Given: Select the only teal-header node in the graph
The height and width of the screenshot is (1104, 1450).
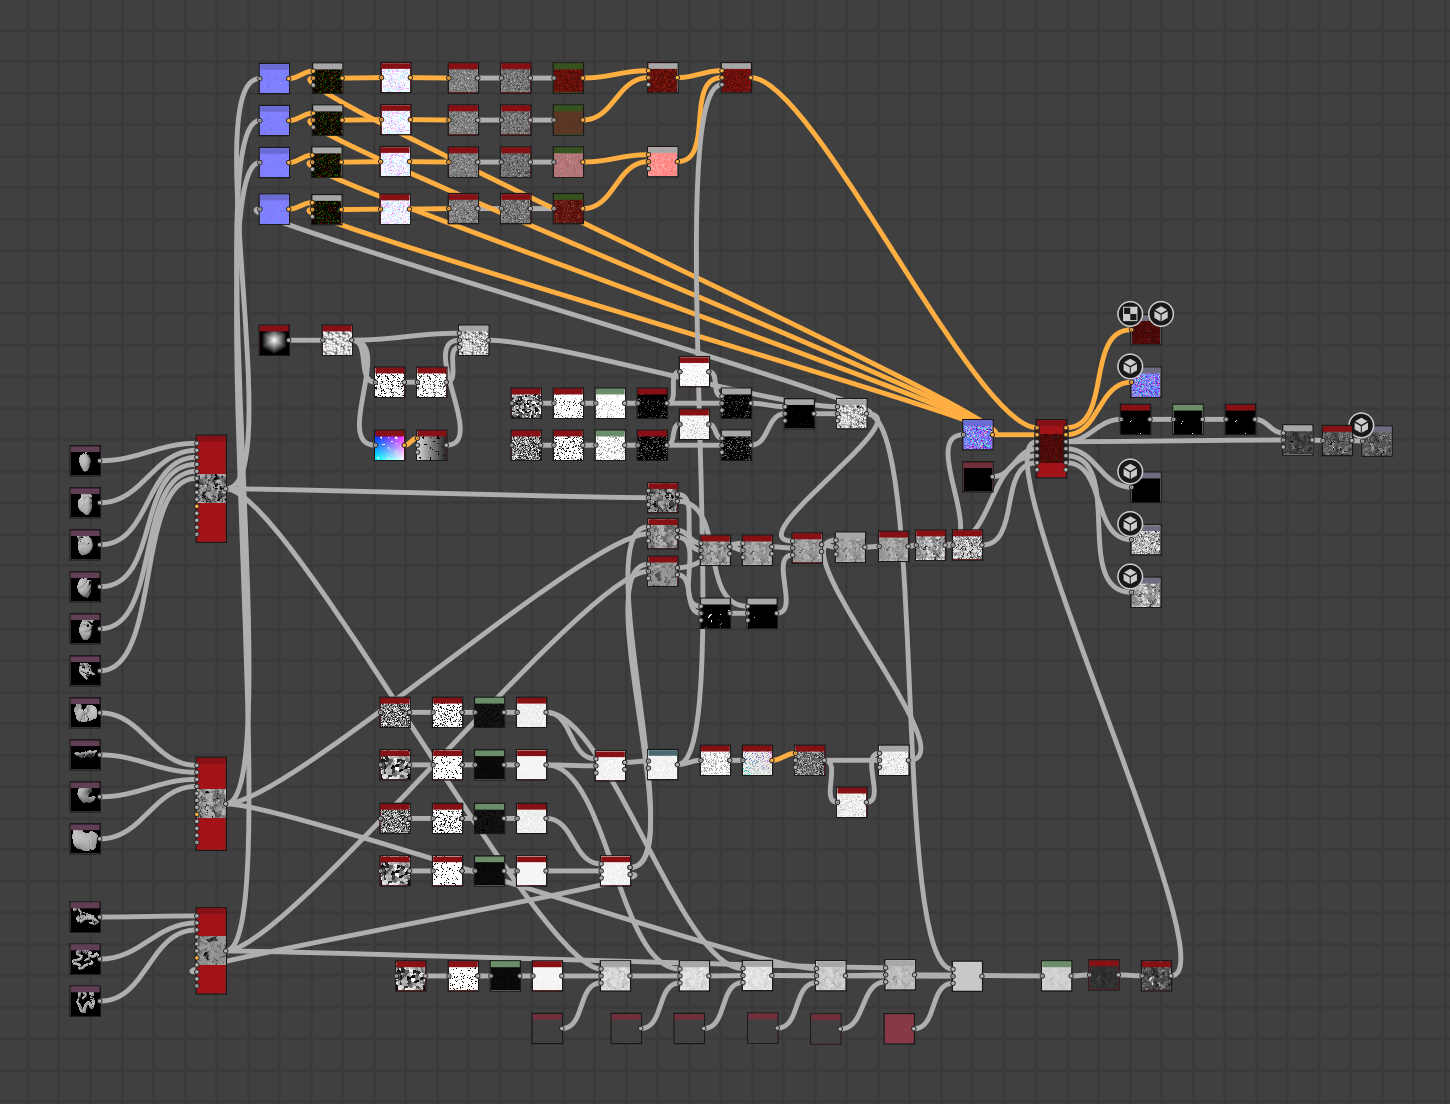Looking at the screenshot, I should coord(662,765).
